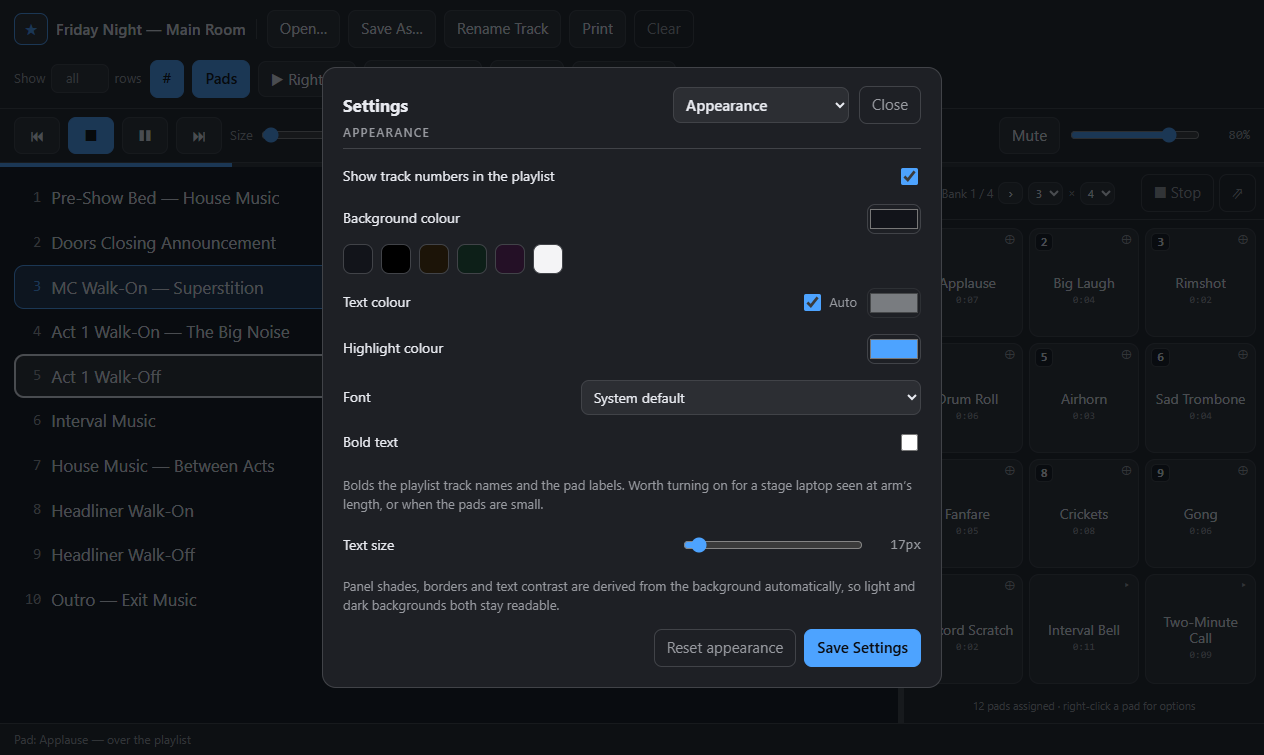
Task: Mute the master output
Action: click(x=1029, y=135)
